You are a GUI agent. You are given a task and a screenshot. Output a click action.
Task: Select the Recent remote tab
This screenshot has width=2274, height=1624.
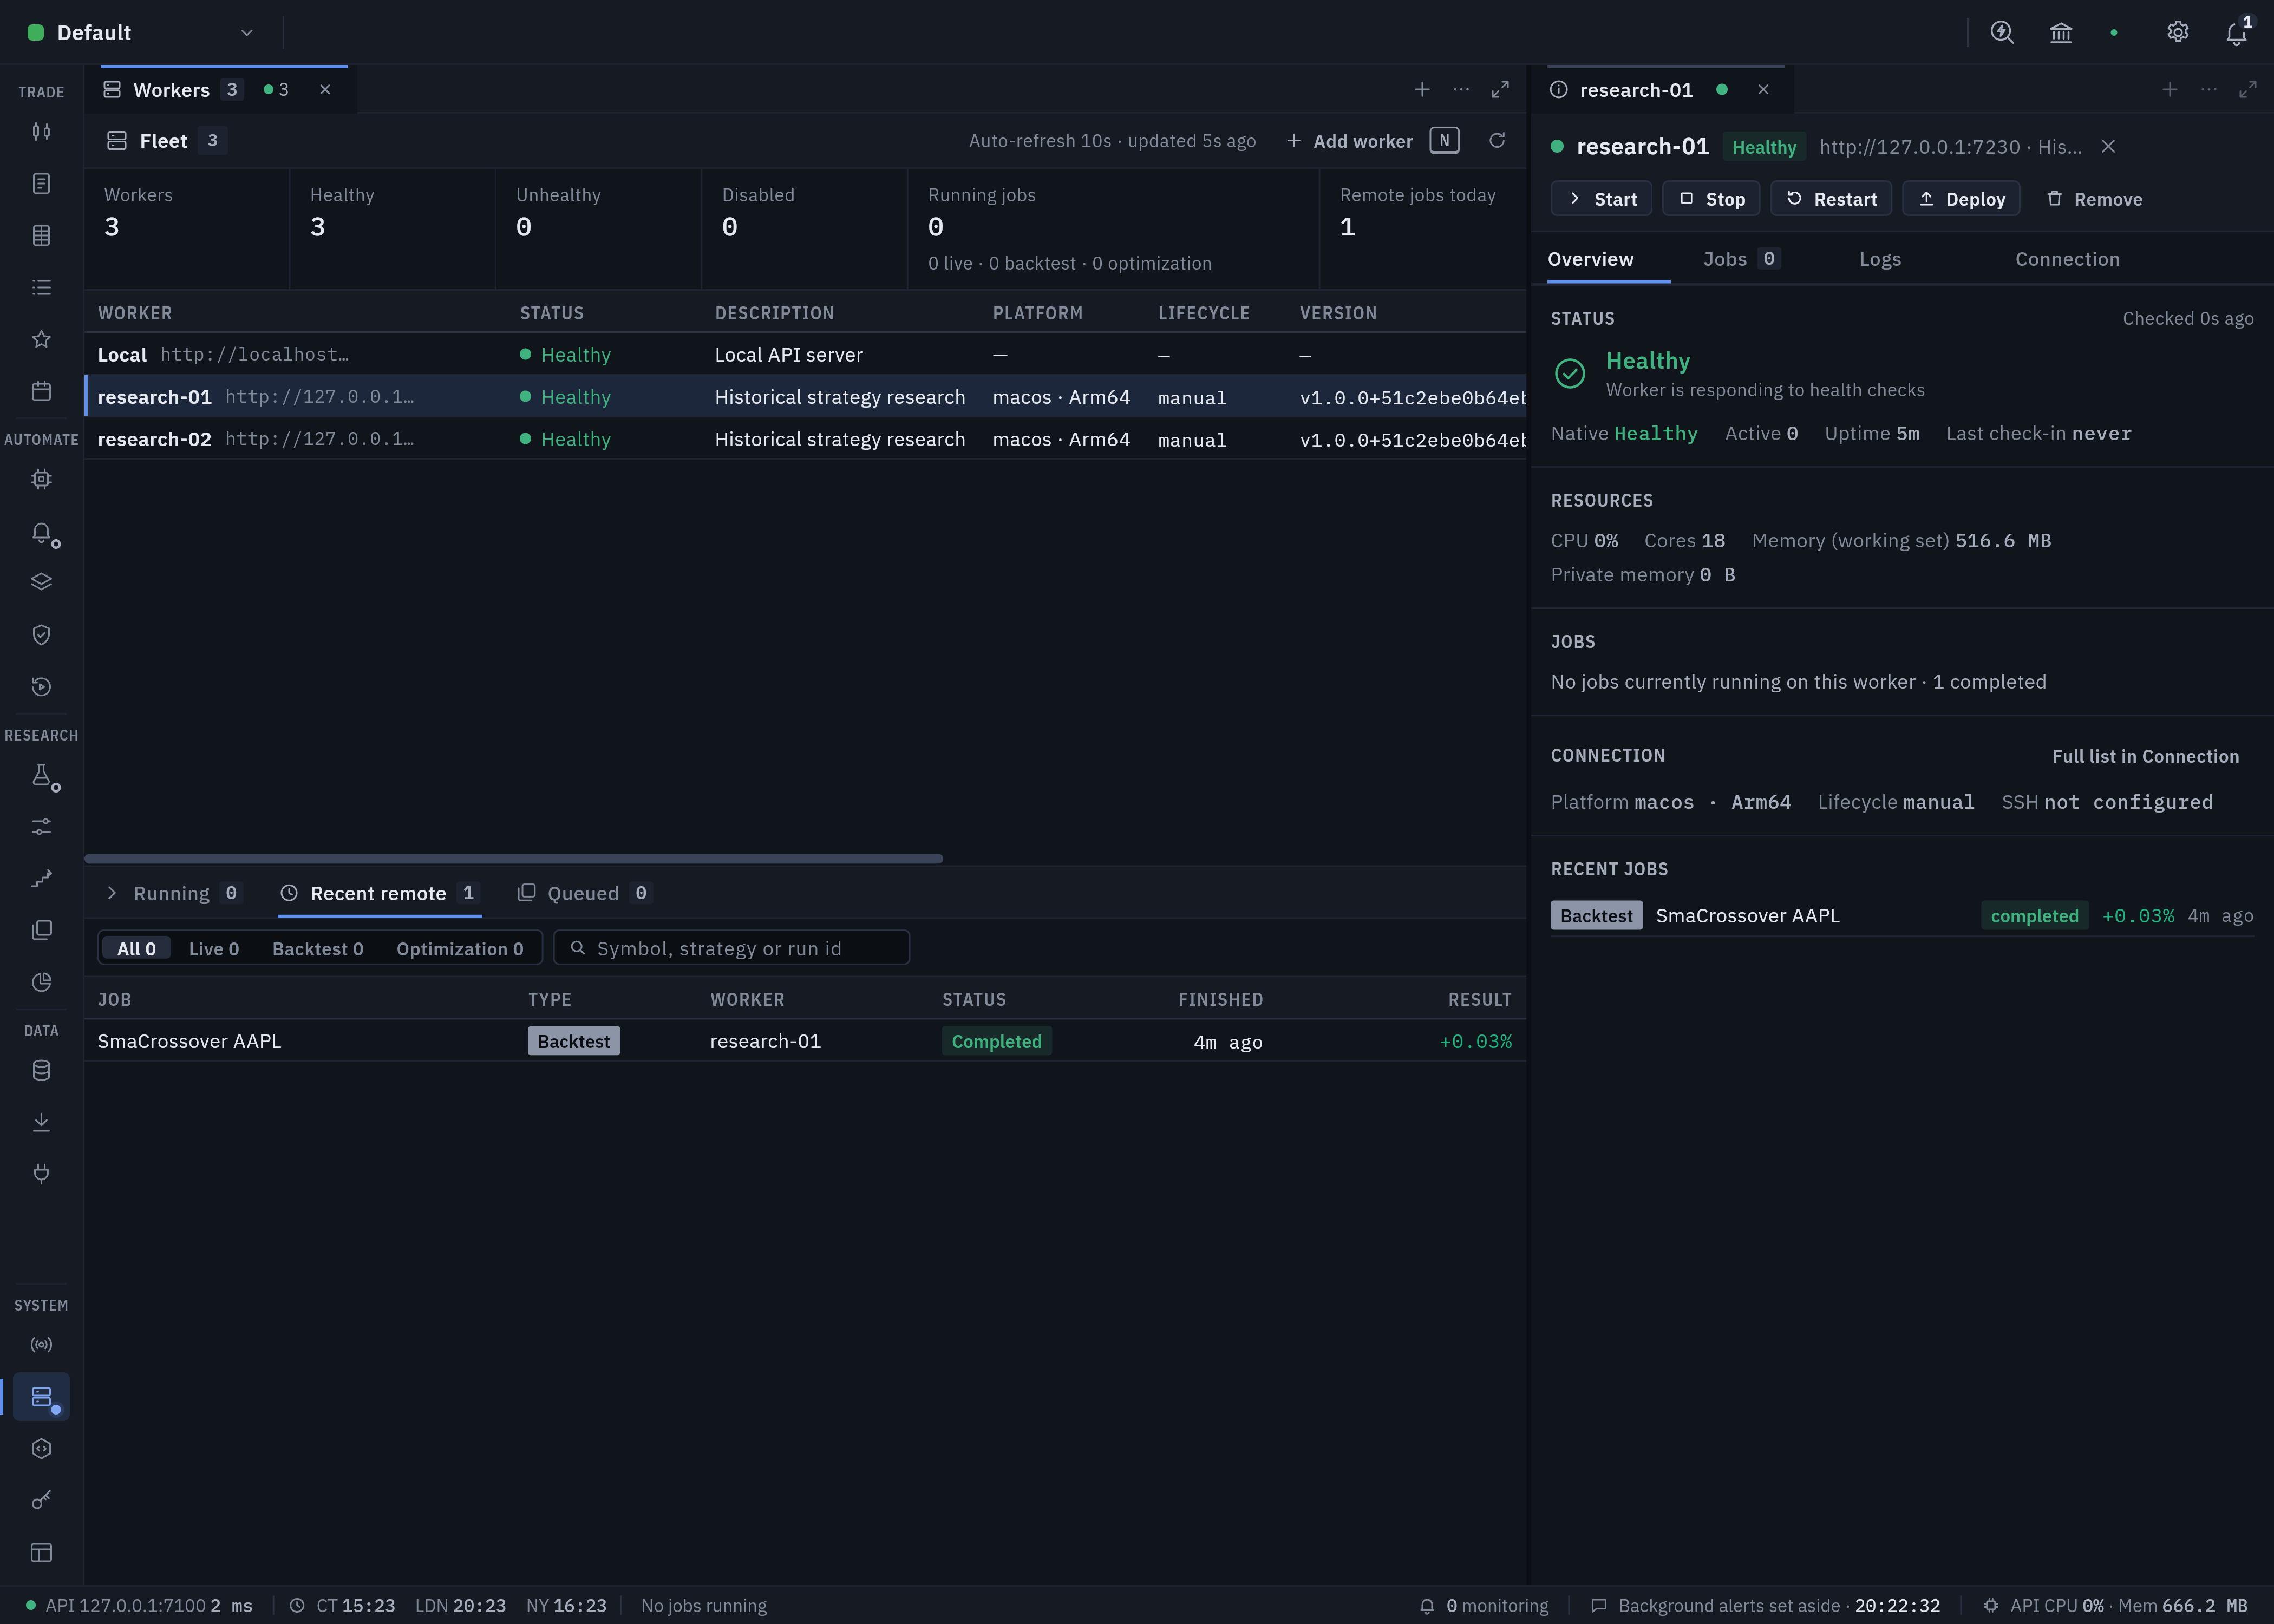tap(380, 893)
